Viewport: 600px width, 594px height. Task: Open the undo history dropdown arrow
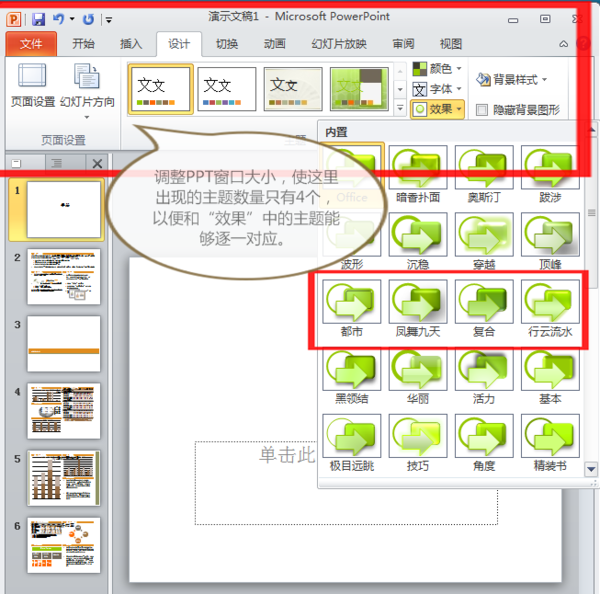pyautogui.click(x=72, y=19)
